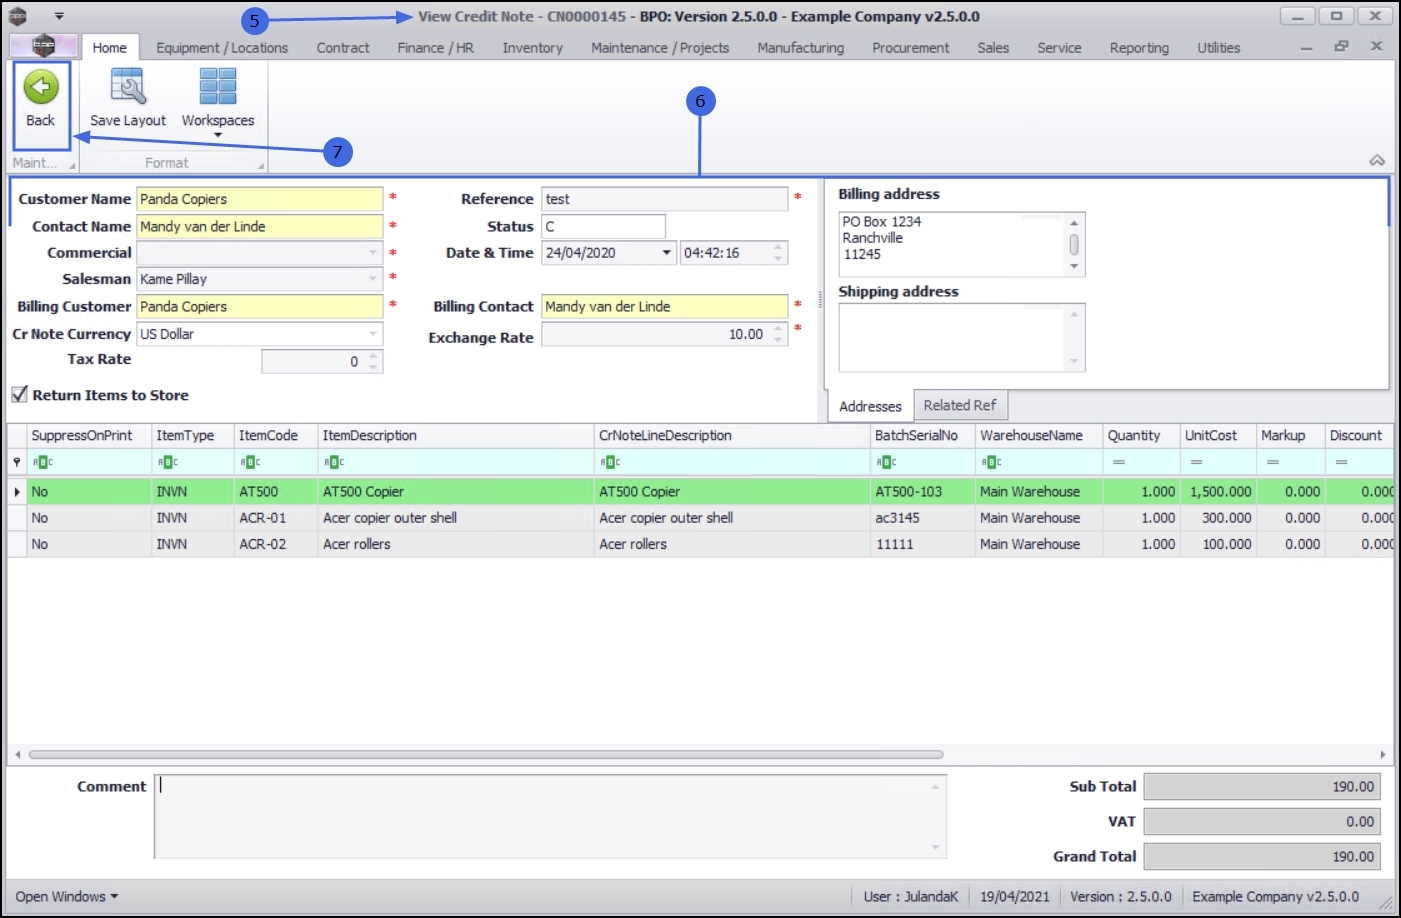Click the filter operator icon under ItemDescription

pyautogui.click(x=335, y=462)
